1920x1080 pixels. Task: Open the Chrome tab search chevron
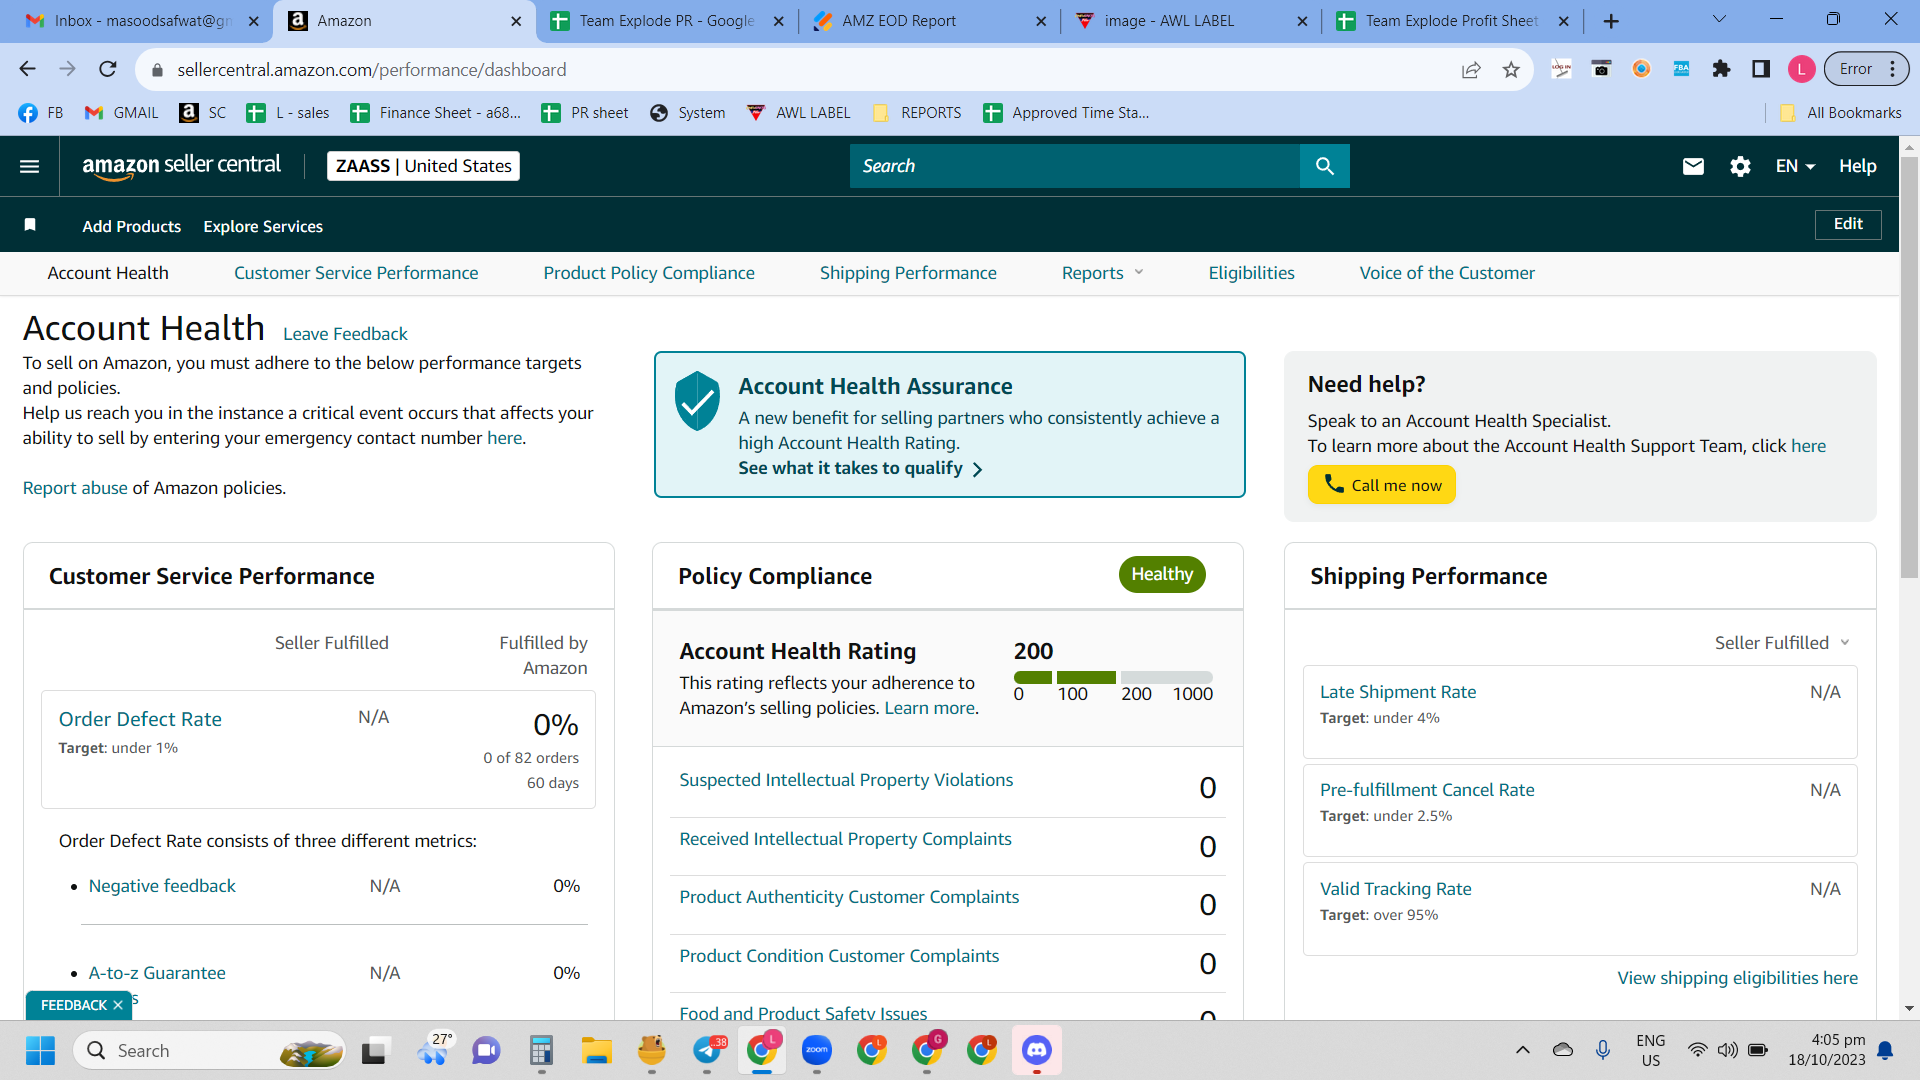[1719, 20]
